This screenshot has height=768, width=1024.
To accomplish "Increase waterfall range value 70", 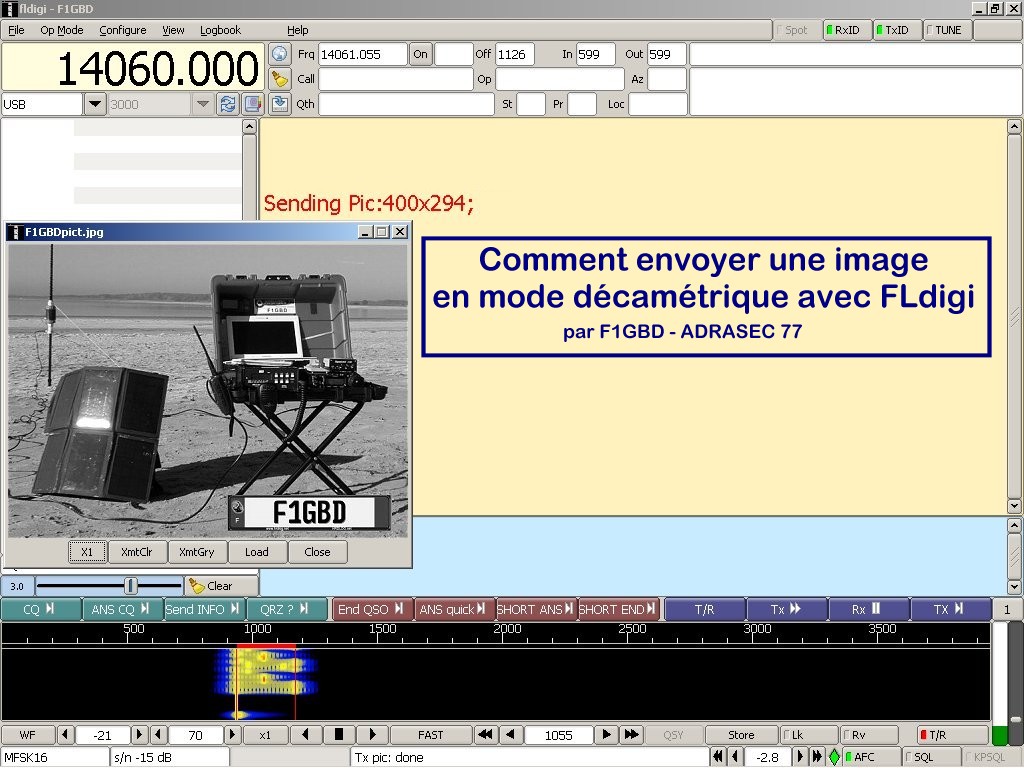I will [232, 735].
